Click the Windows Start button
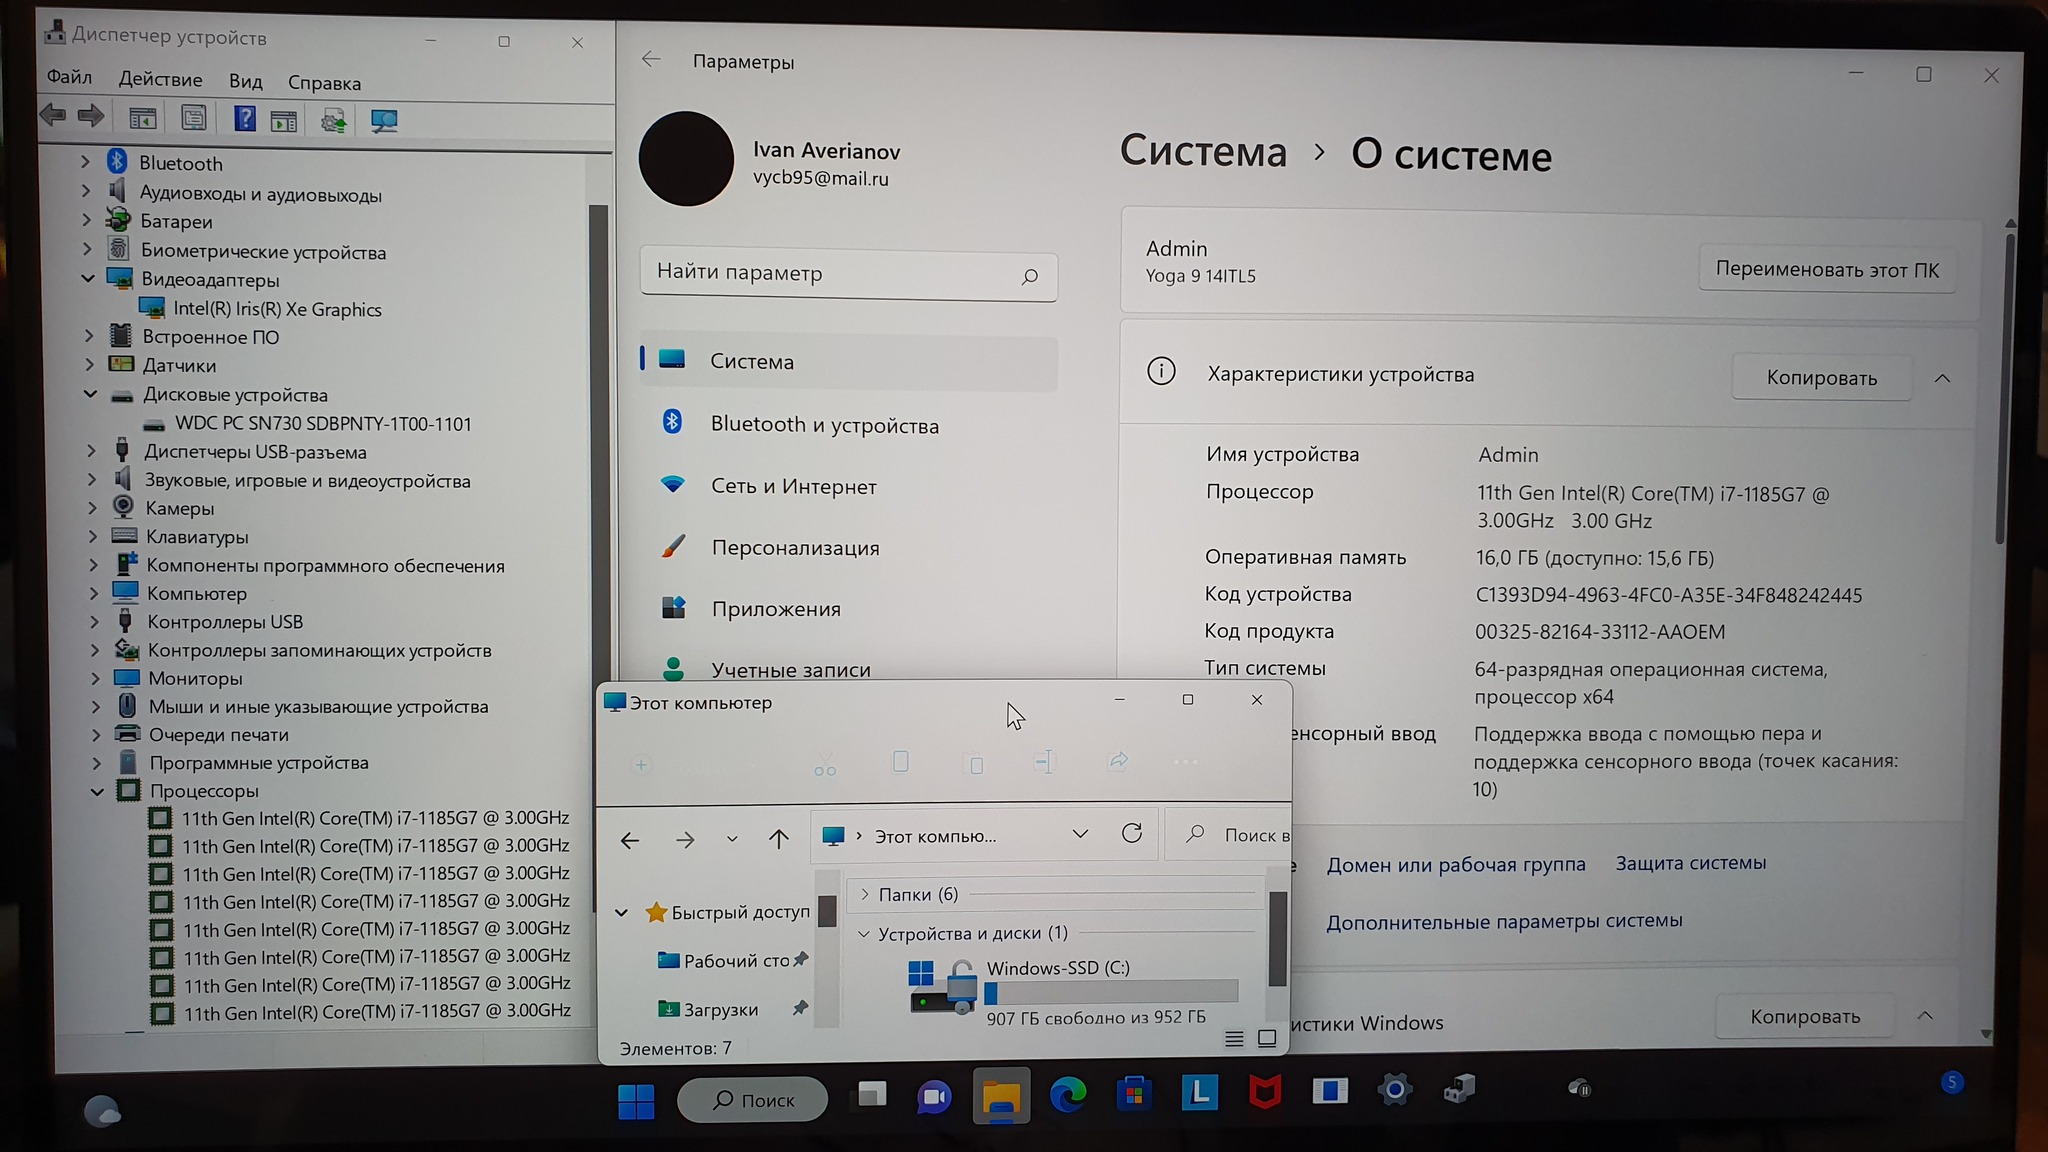This screenshot has width=2048, height=1152. click(x=636, y=1101)
